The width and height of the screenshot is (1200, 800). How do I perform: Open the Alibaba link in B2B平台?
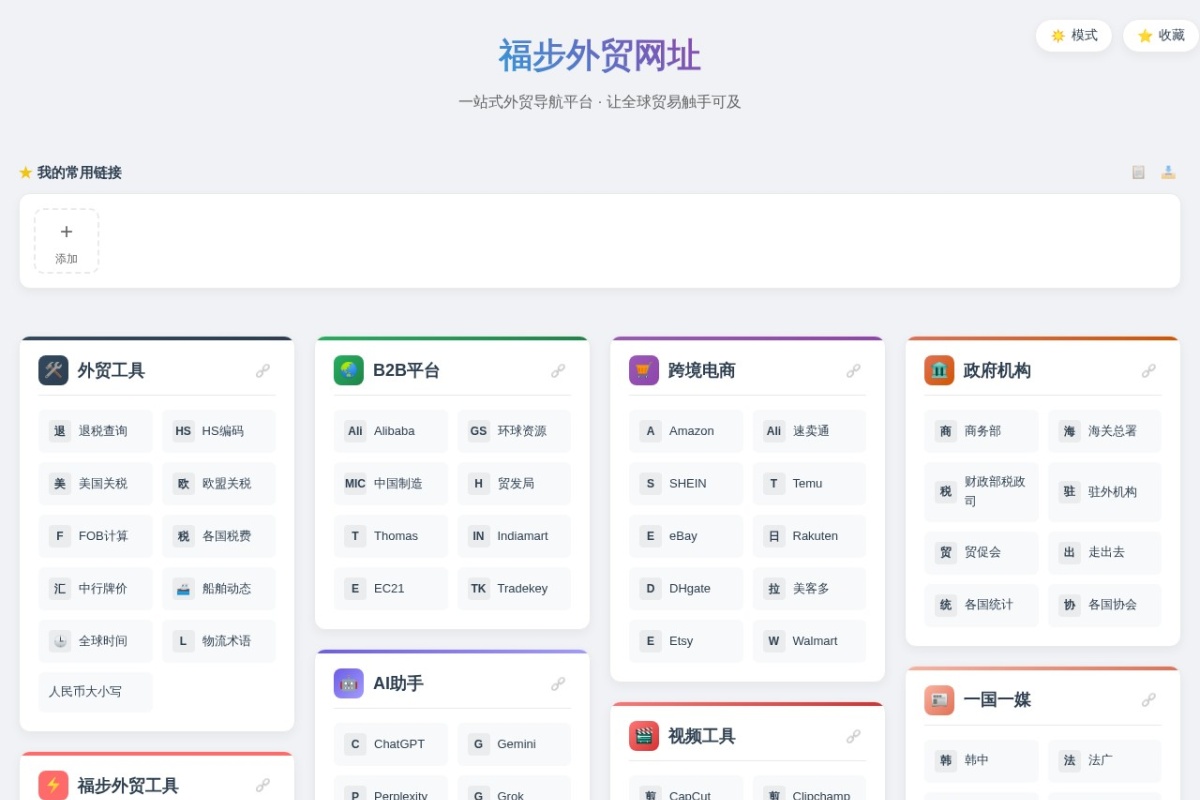click(x=391, y=431)
